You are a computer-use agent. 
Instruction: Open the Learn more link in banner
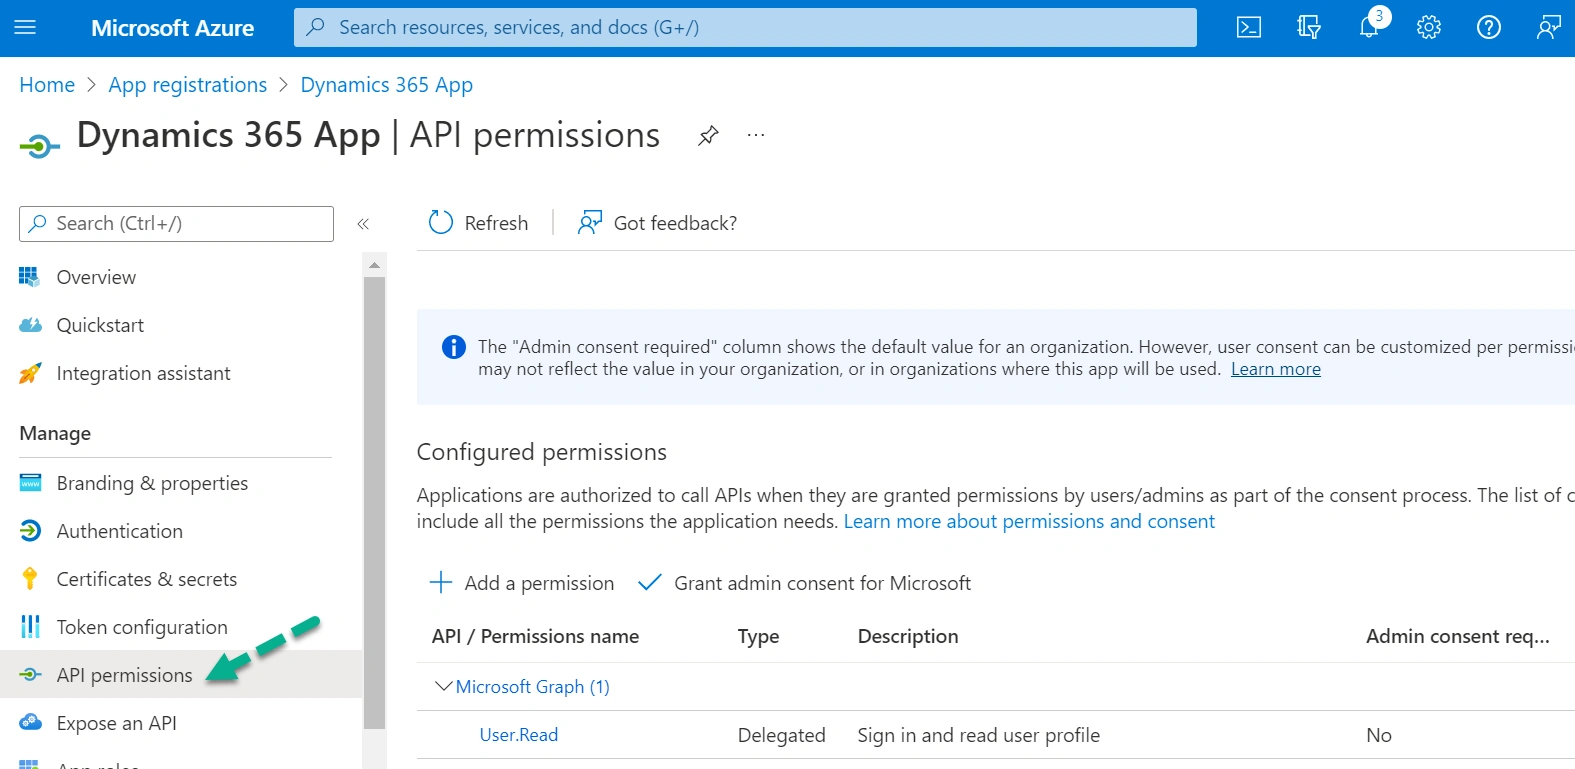pos(1276,369)
